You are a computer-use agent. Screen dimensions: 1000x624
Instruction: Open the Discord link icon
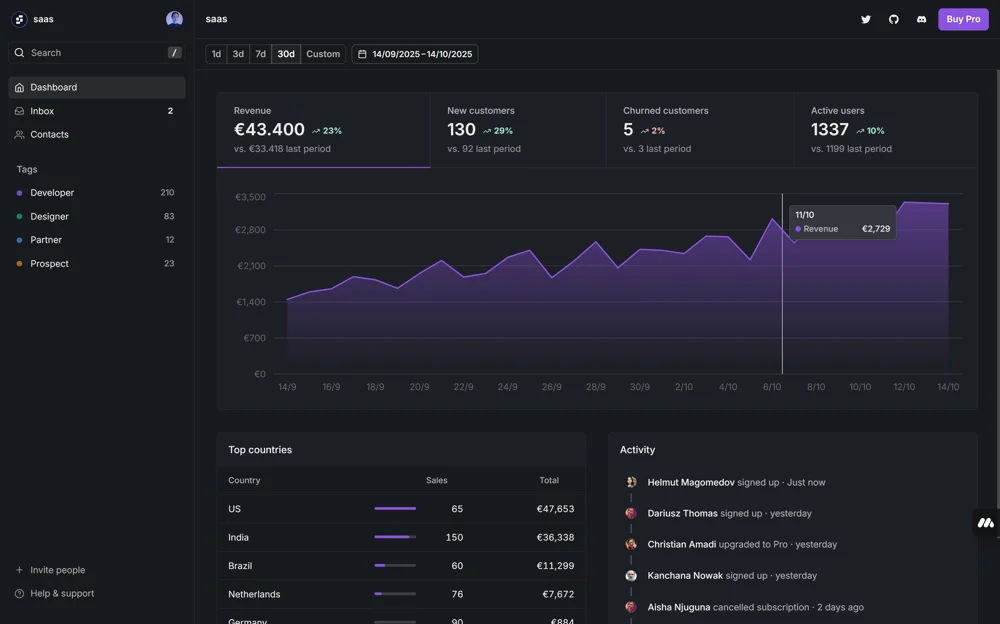[922, 19]
